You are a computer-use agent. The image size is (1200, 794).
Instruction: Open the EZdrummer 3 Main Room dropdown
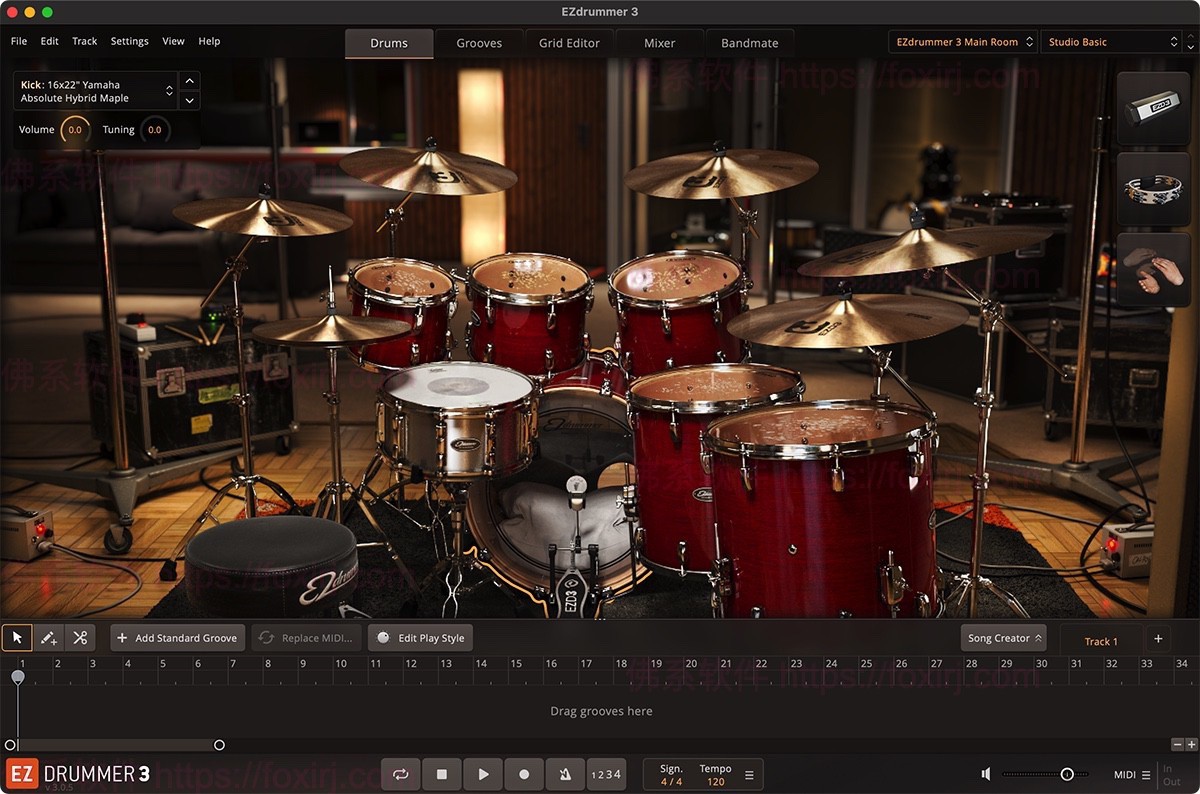pos(960,41)
